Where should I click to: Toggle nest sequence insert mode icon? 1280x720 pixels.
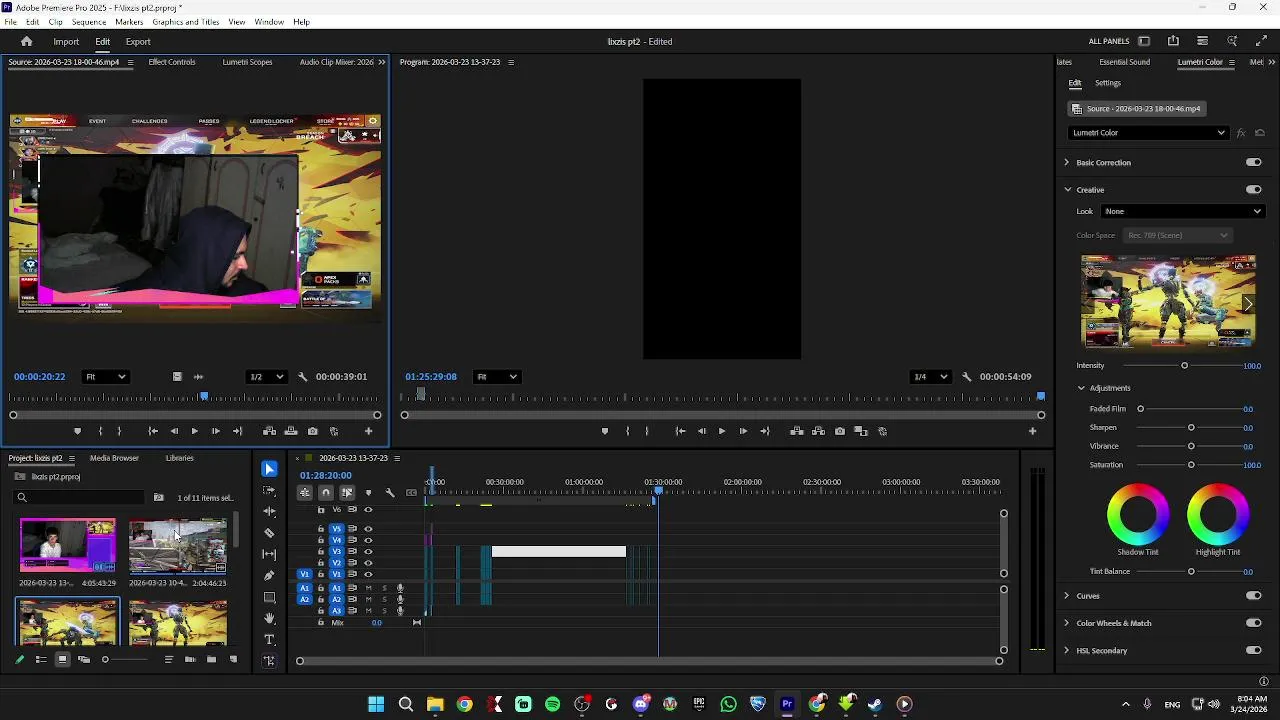point(305,492)
